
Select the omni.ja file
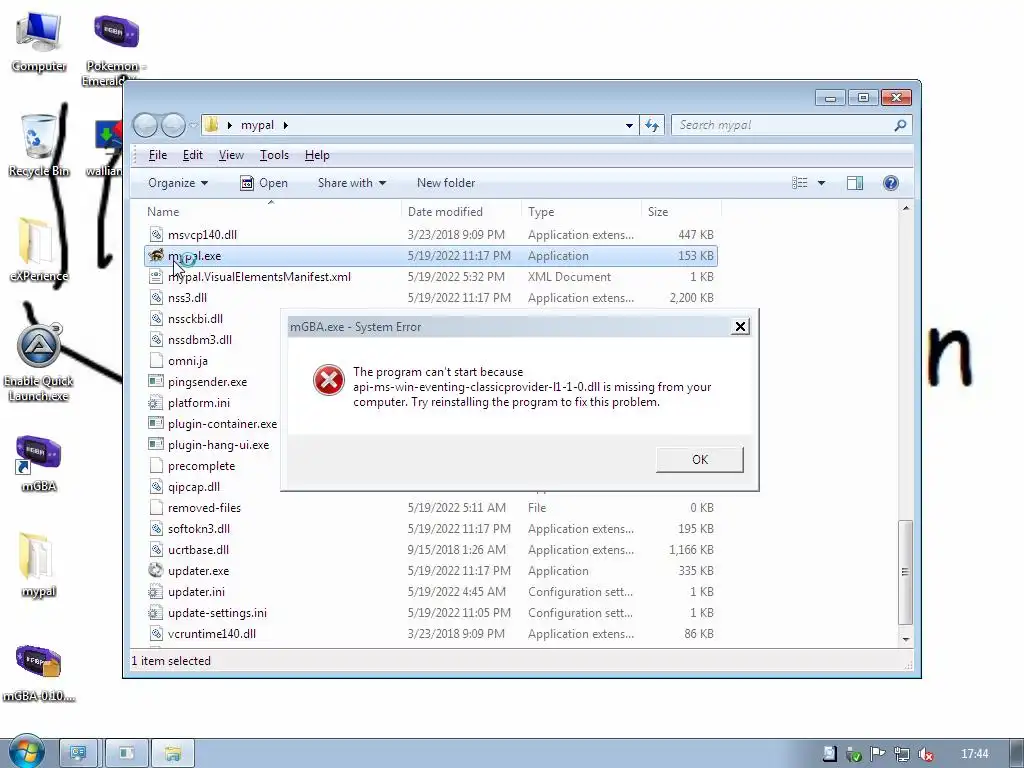pos(187,360)
